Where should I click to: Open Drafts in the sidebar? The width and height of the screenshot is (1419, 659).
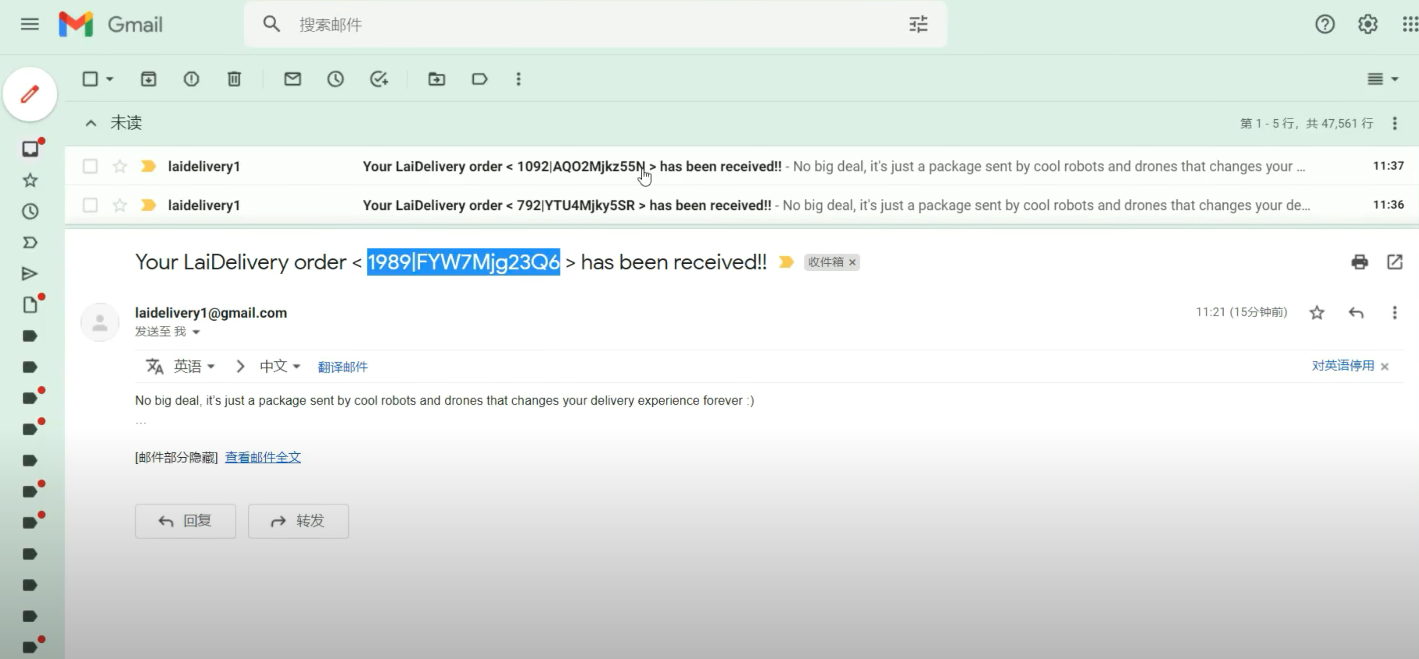pyautogui.click(x=30, y=305)
